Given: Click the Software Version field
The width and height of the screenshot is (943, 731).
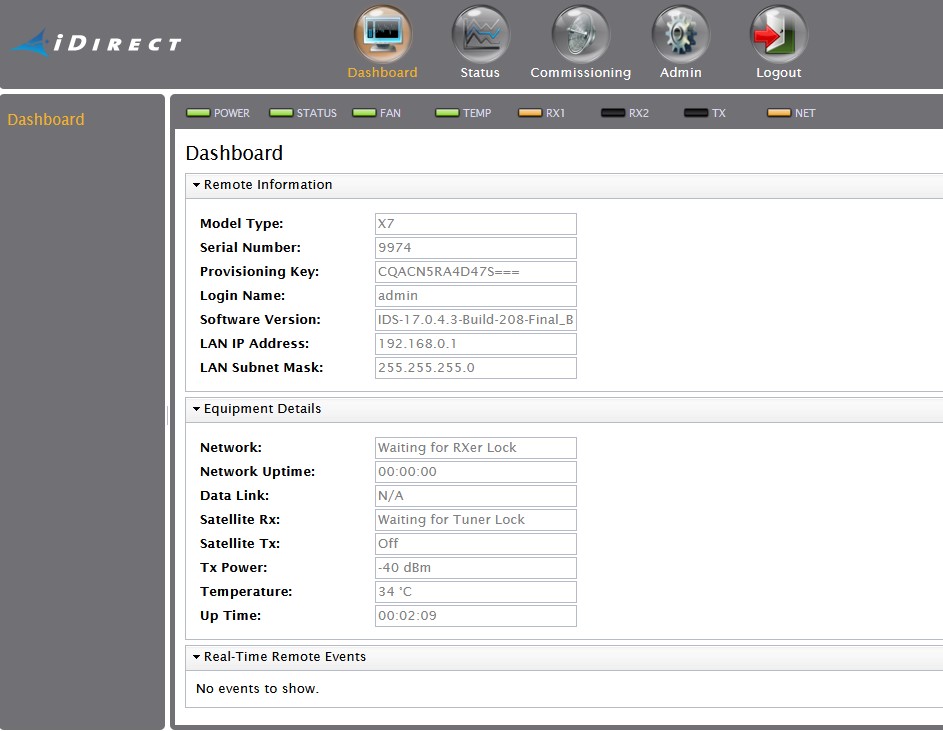Looking at the screenshot, I should [475, 320].
